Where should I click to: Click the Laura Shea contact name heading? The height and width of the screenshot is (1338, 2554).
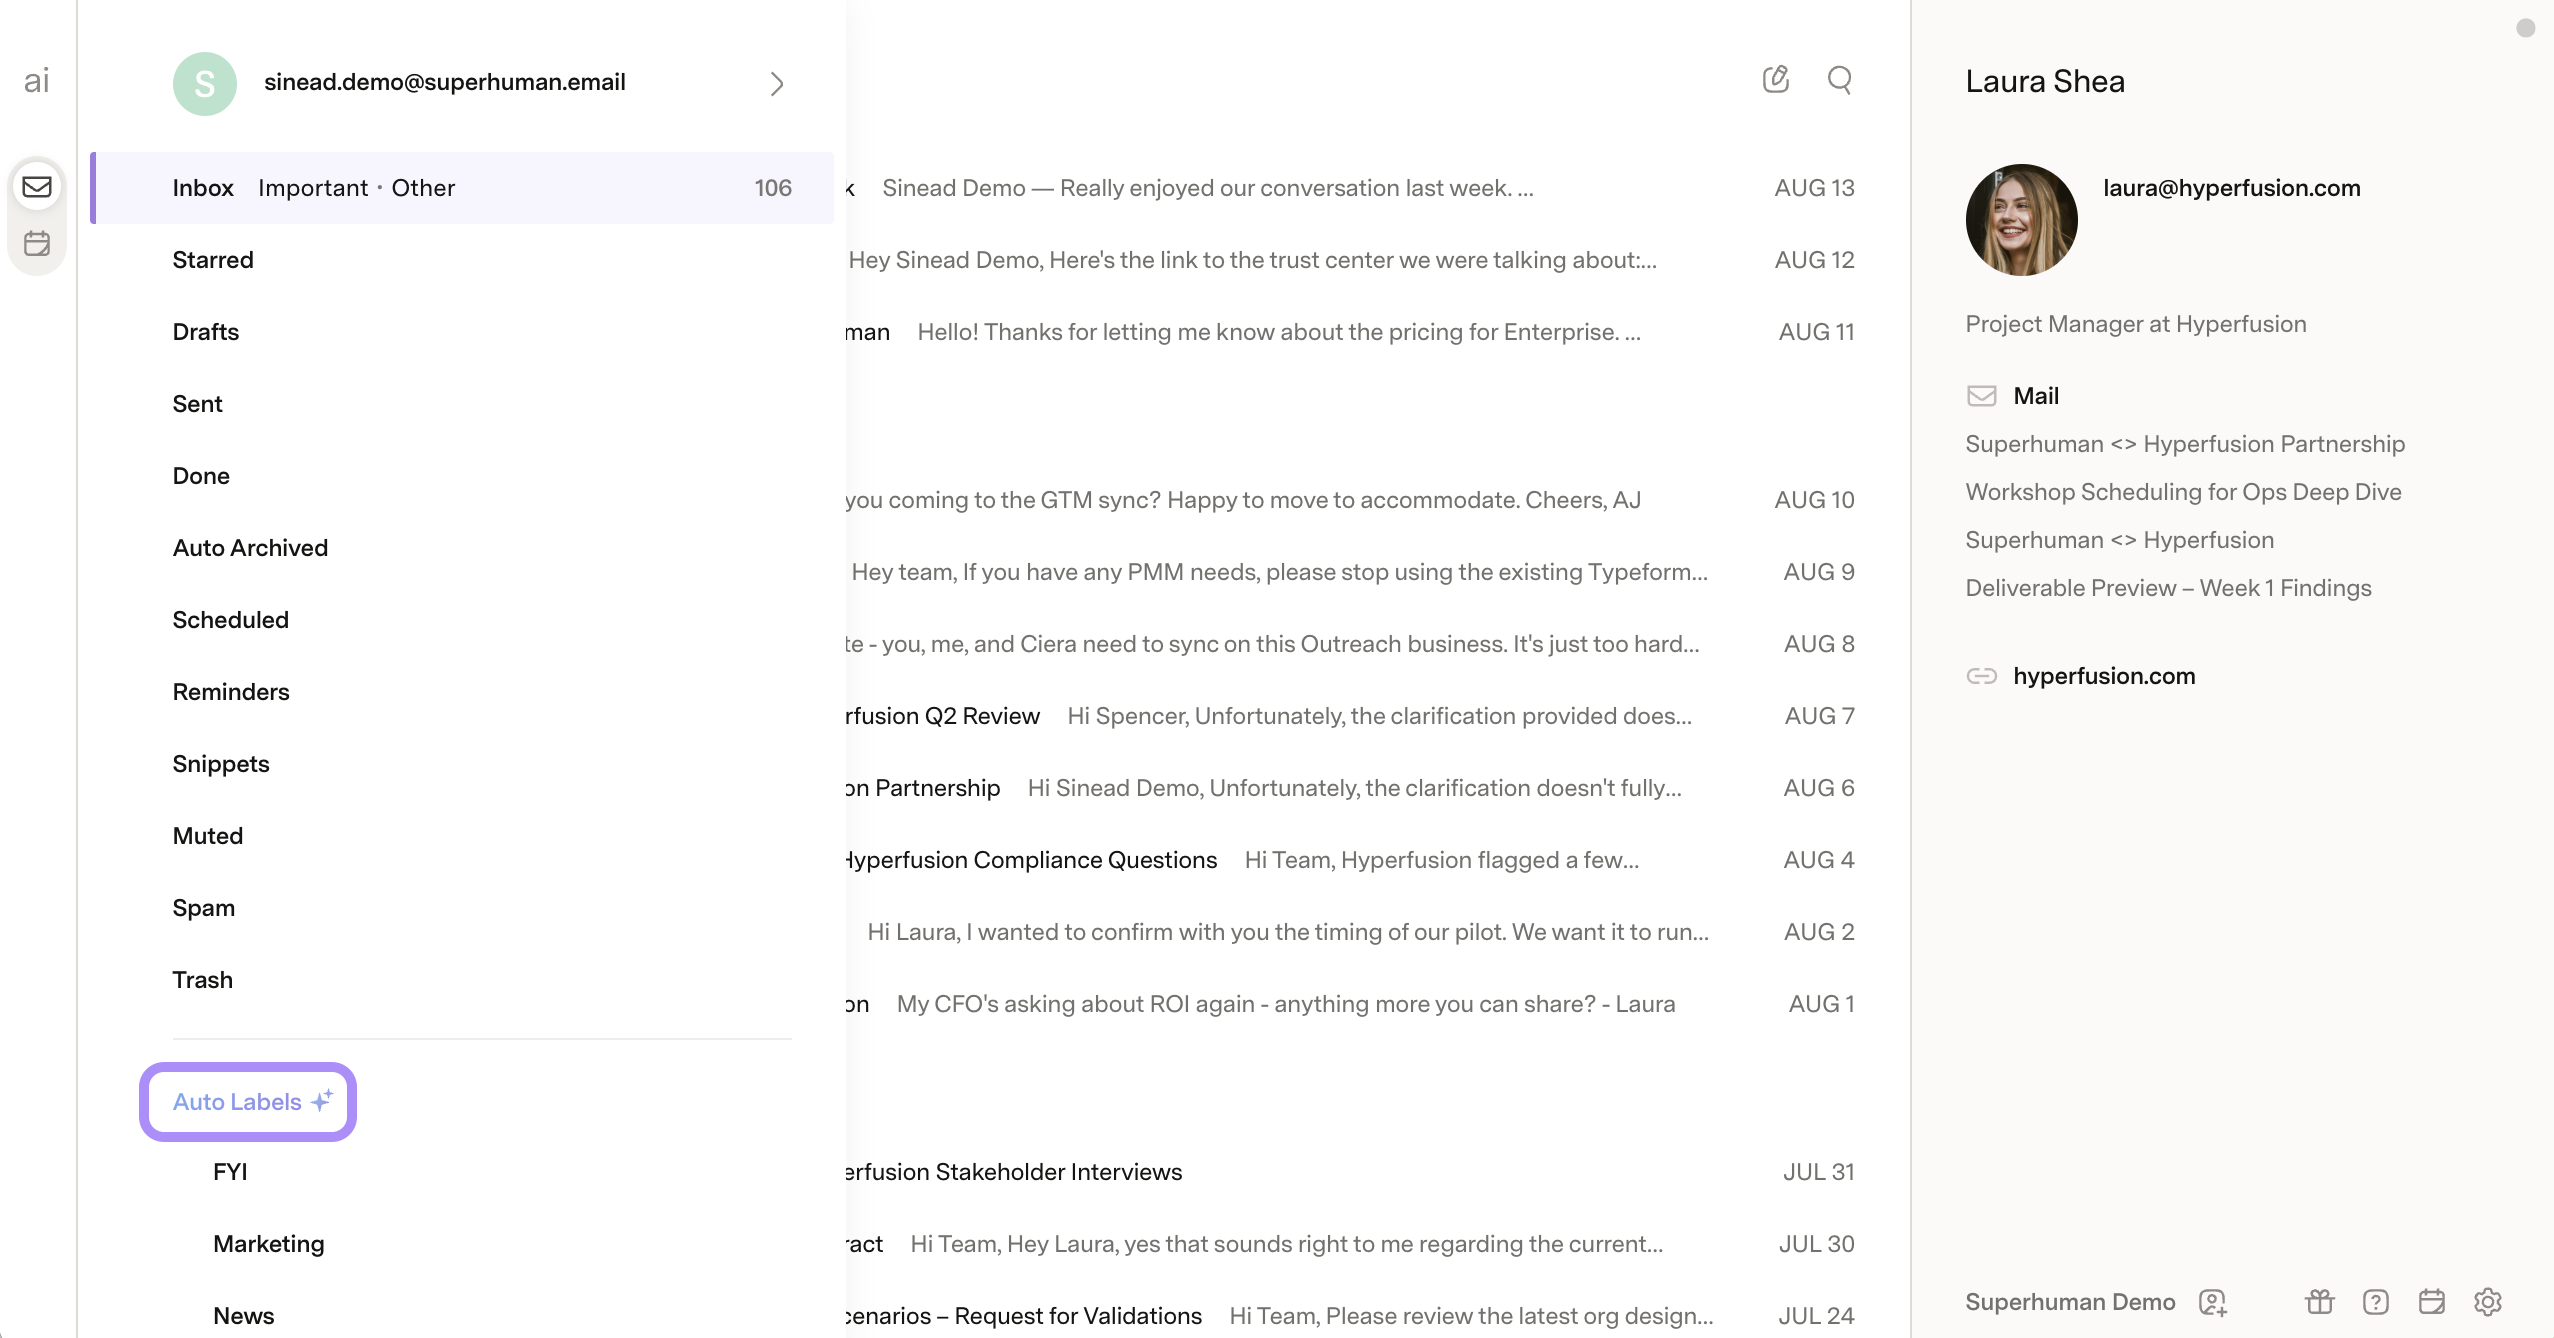click(2045, 82)
